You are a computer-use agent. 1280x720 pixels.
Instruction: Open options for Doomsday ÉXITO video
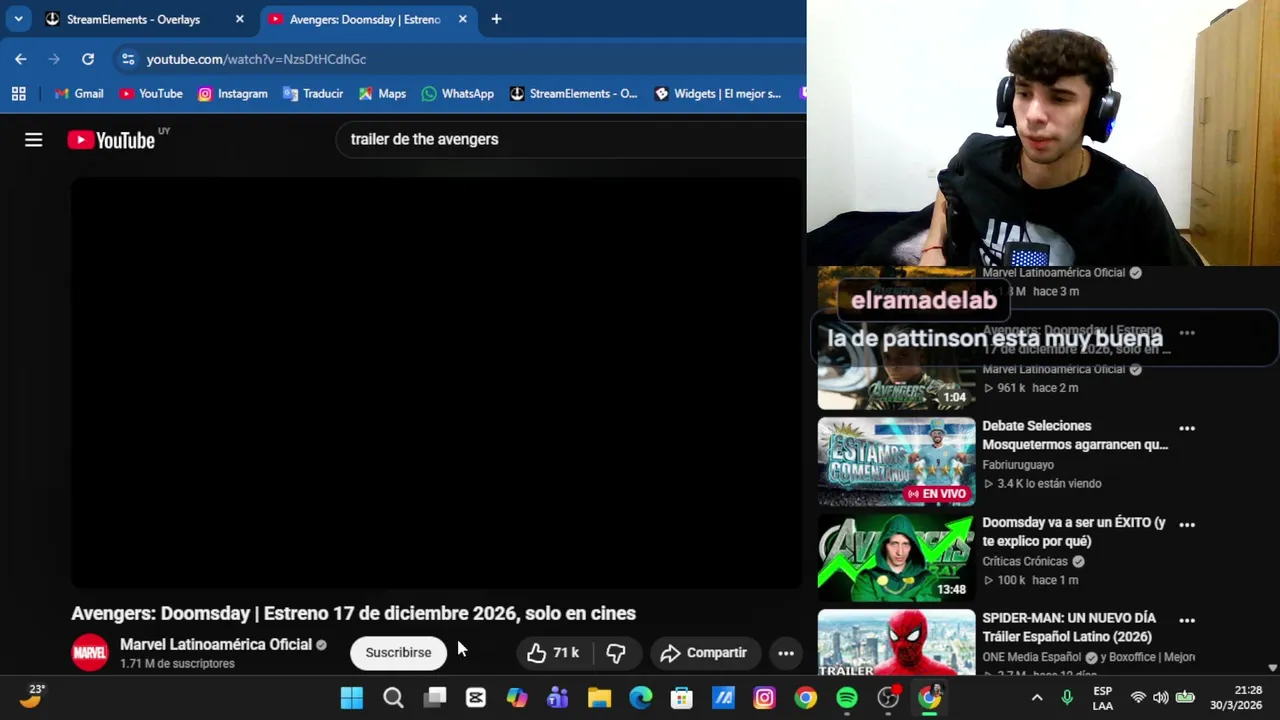[x=1187, y=524]
